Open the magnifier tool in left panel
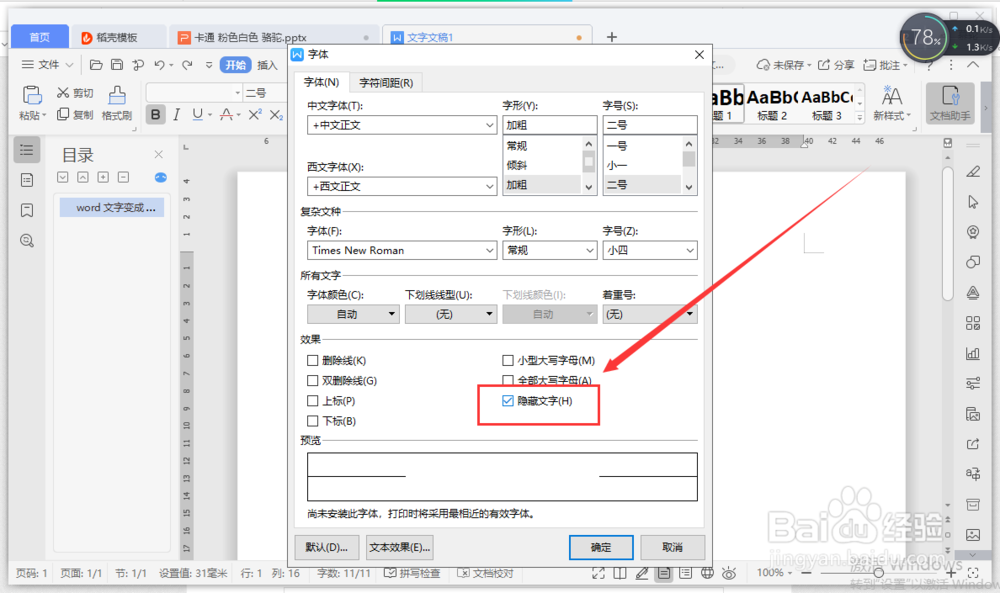 point(26,240)
